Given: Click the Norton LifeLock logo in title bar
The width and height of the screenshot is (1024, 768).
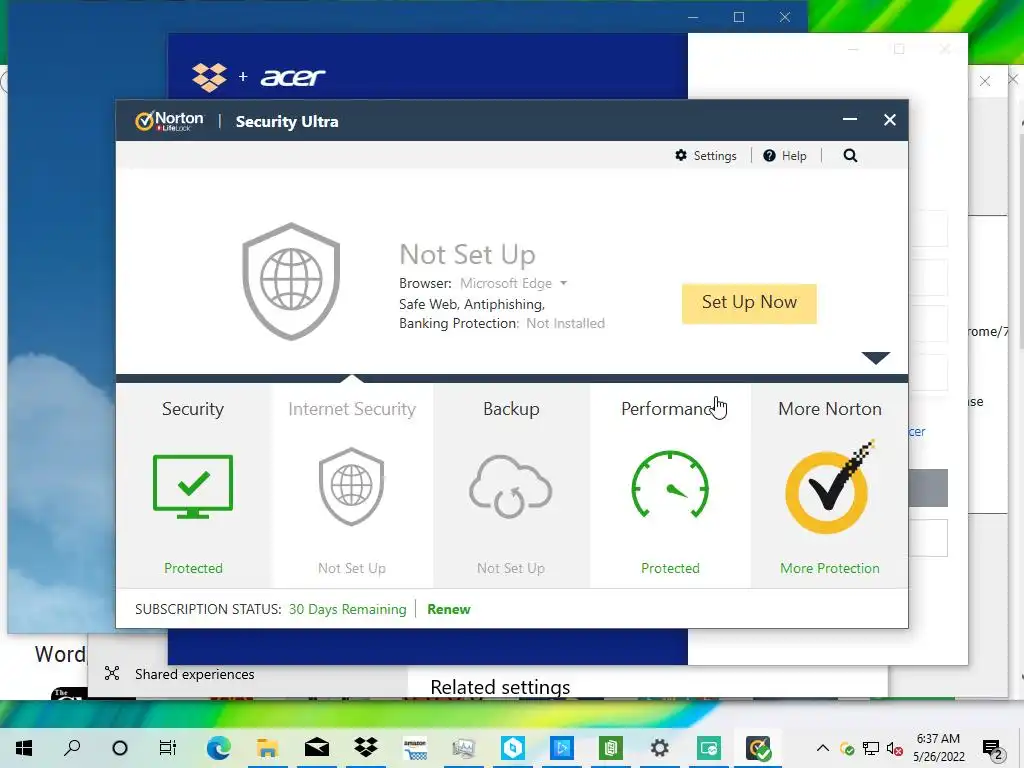Looking at the screenshot, I should click(x=169, y=121).
